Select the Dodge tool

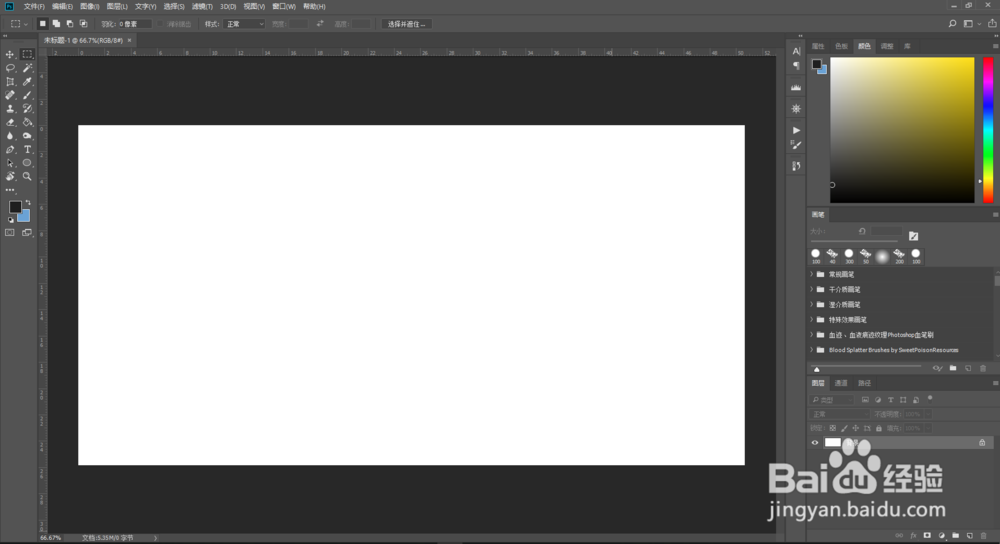tap(27, 136)
